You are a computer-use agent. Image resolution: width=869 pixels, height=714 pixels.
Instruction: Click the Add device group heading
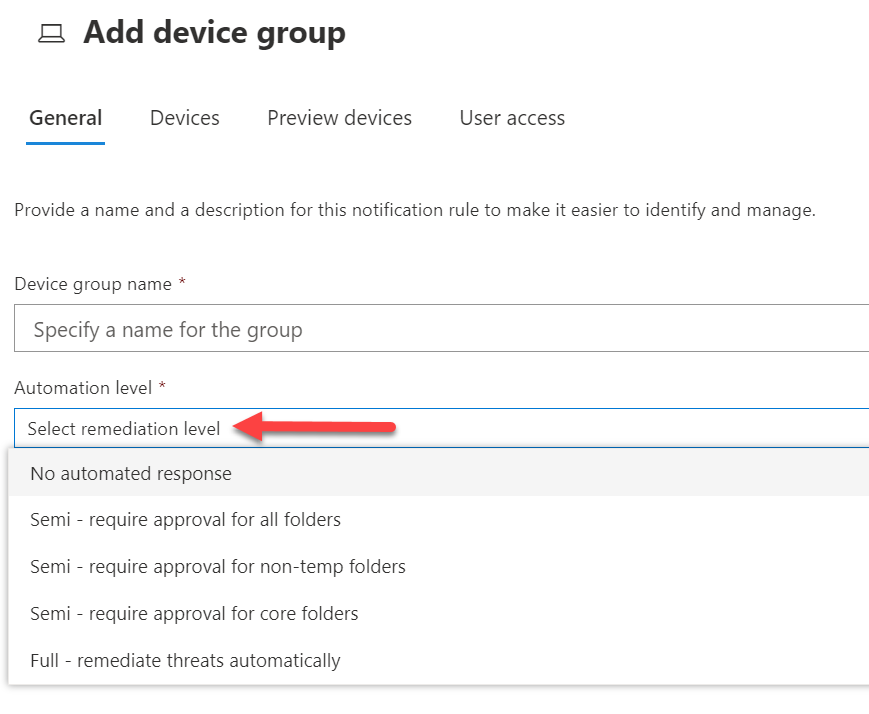pos(214,33)
